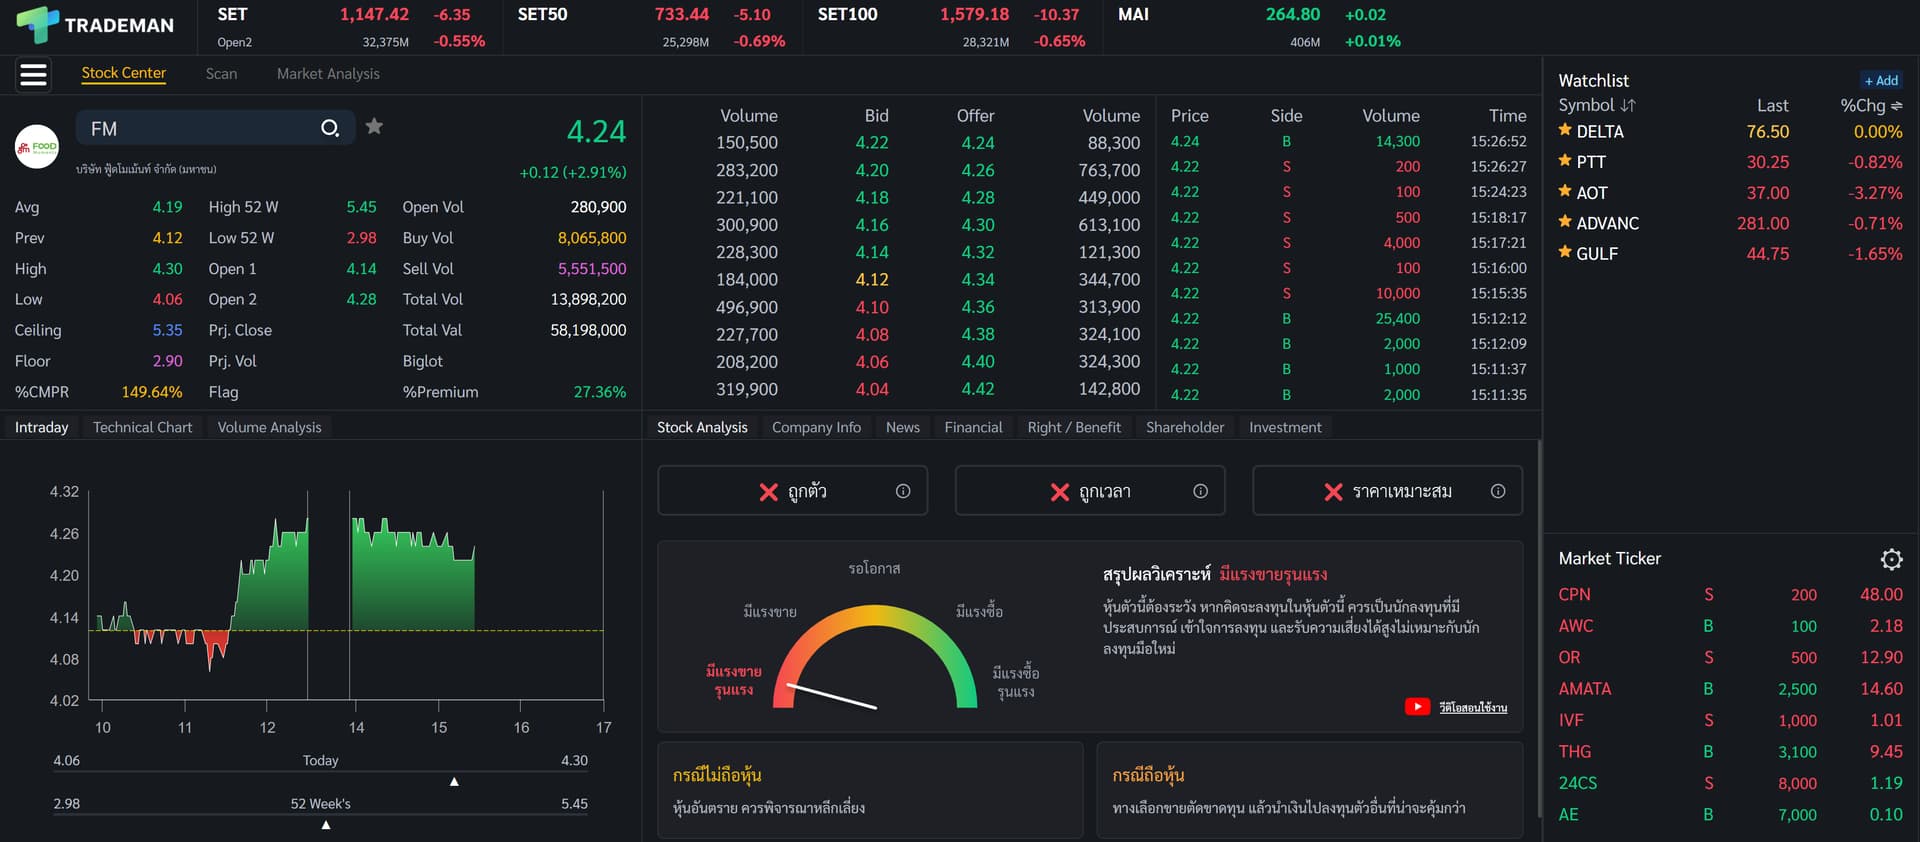Click the TRADEMAN logo
The image size is (1920, 842).
click(95, 25)
